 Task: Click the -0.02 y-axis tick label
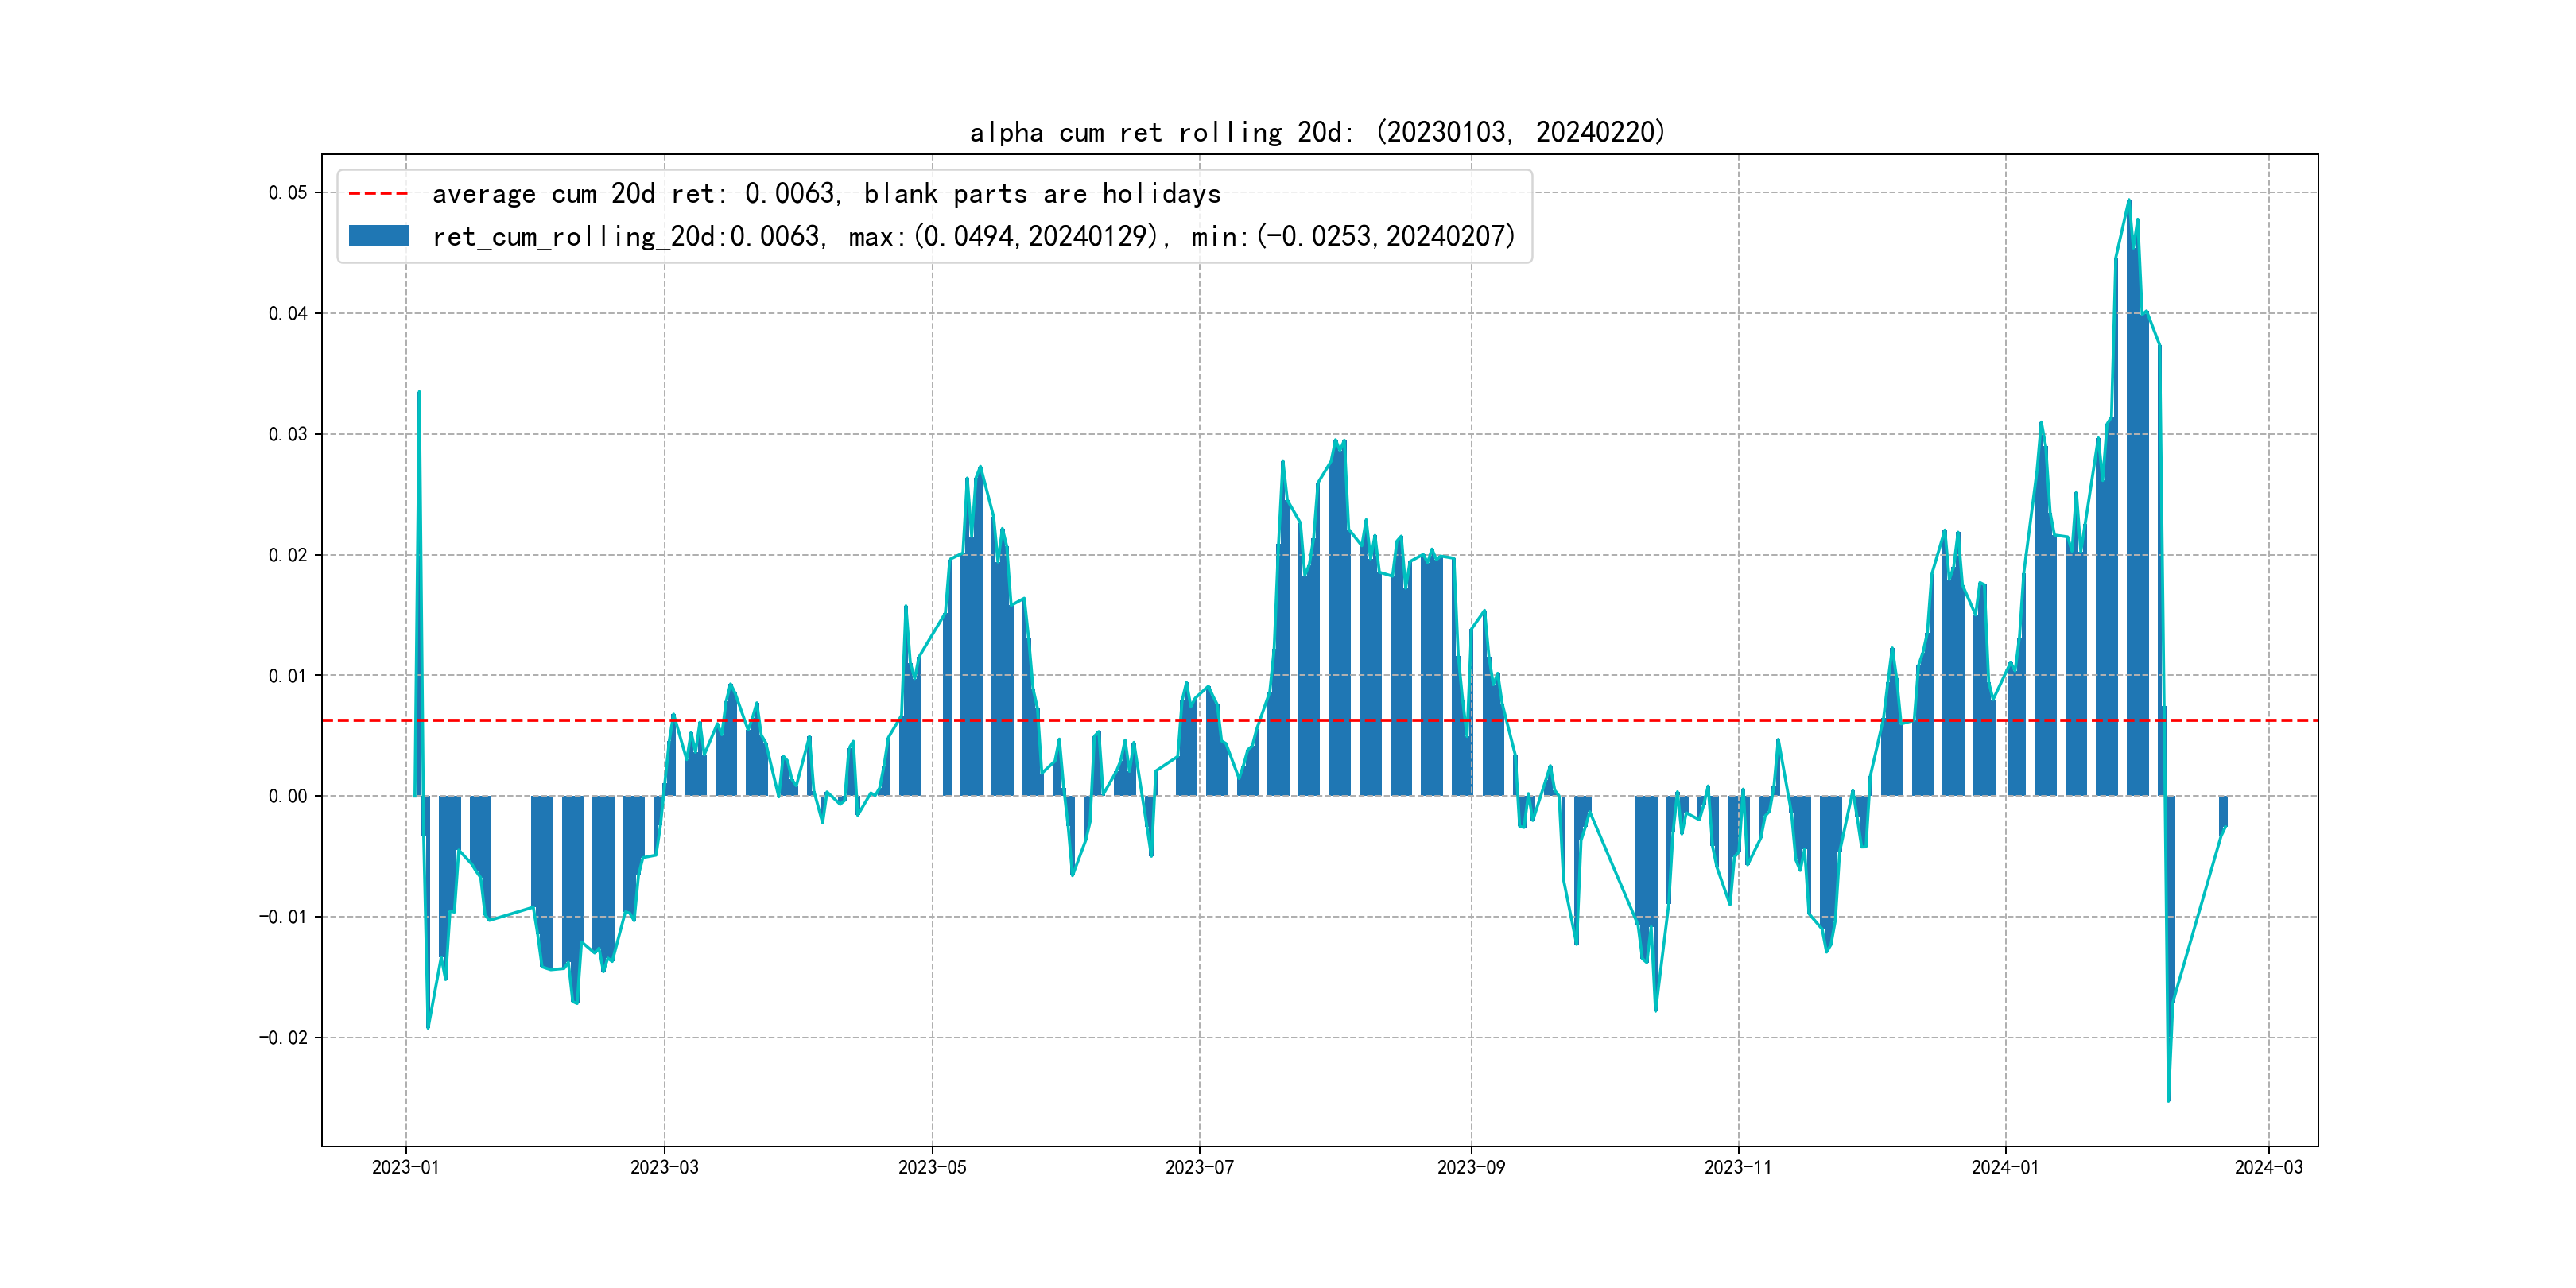283,1037
